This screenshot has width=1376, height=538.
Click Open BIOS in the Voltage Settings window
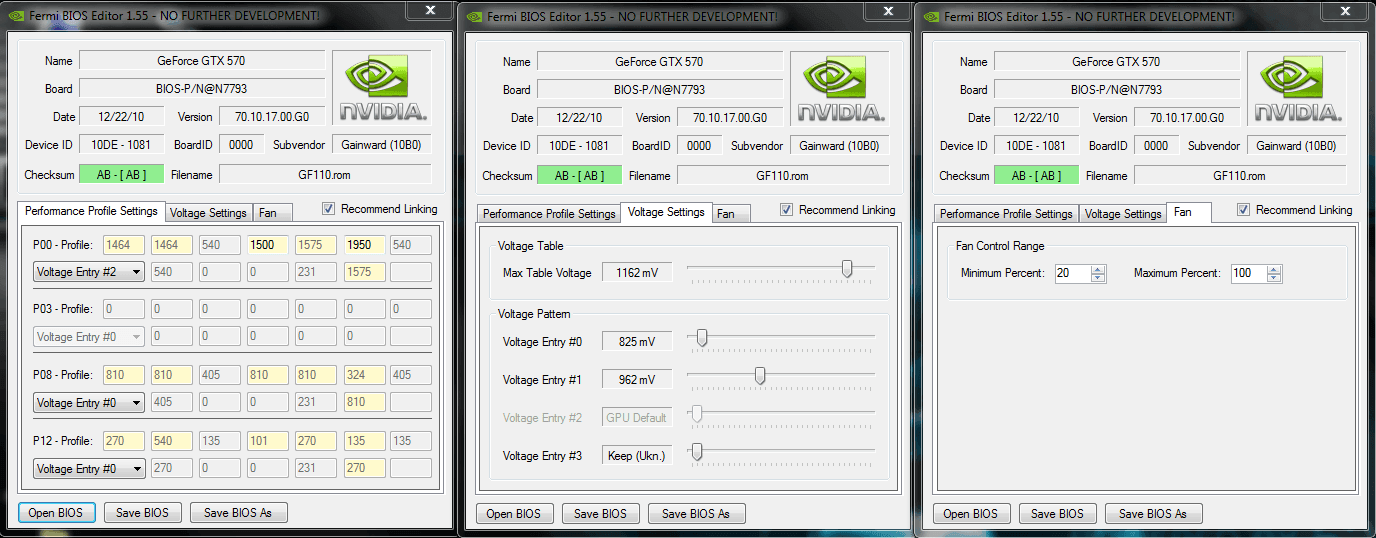514,514
